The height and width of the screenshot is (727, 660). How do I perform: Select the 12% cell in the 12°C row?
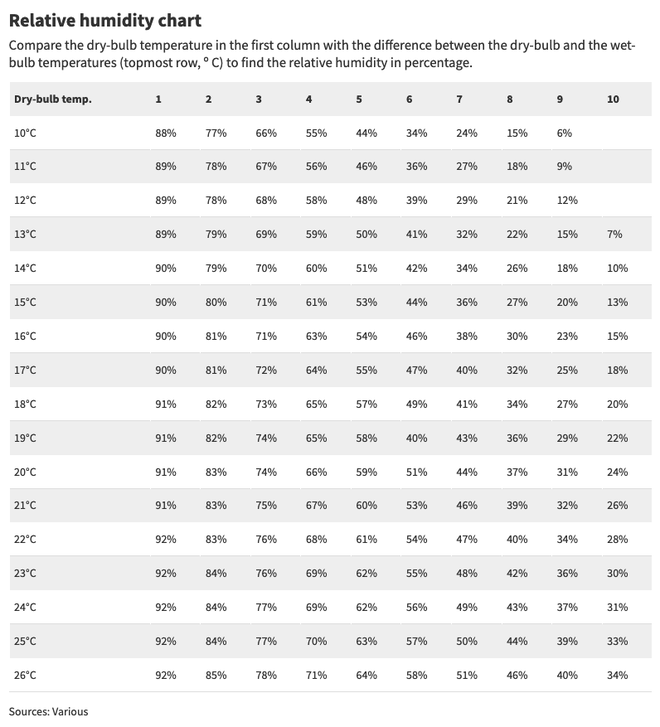click(567, 200)
